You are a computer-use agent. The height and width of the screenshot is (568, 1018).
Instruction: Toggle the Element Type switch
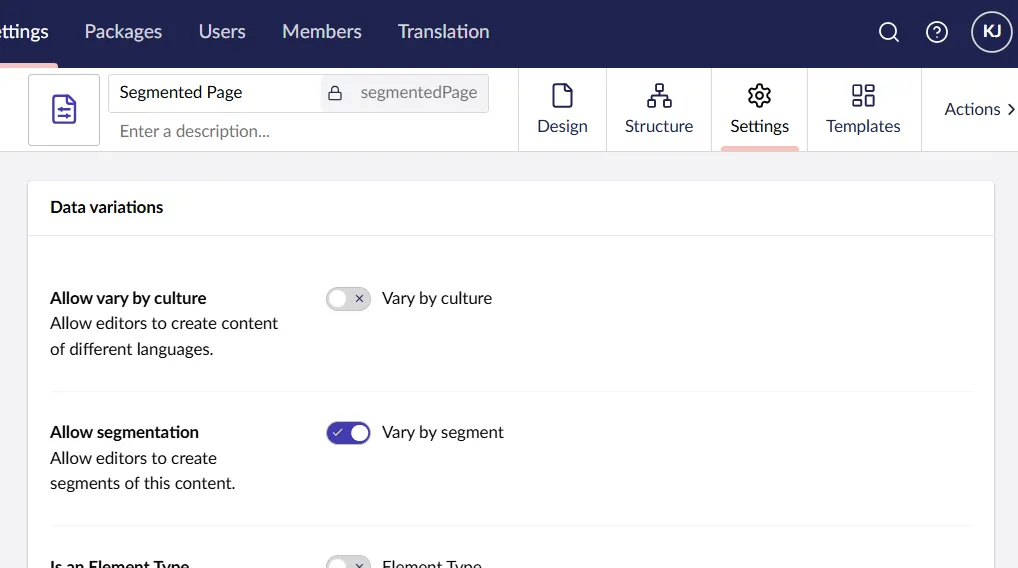point(348,563)
